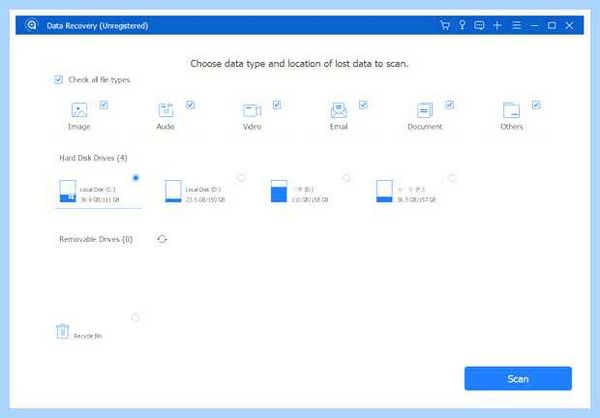This screenshot has width=600, height=418.
Task: Maximize the Data Recovery window
Action: tap(552, 26)
